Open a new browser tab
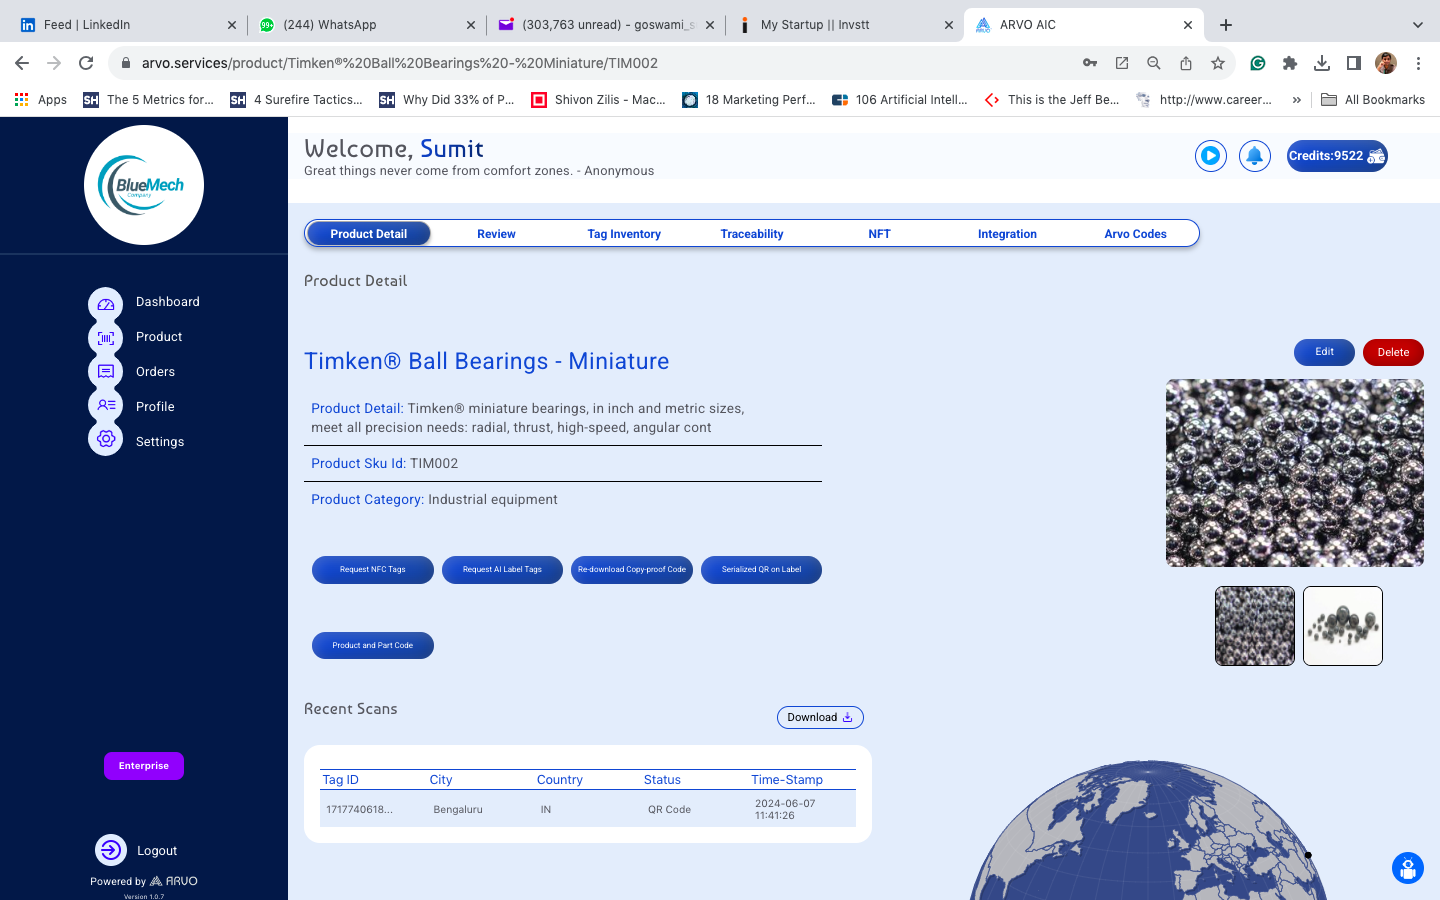This screenshot has height=900, width=1440. point(1226,25)
